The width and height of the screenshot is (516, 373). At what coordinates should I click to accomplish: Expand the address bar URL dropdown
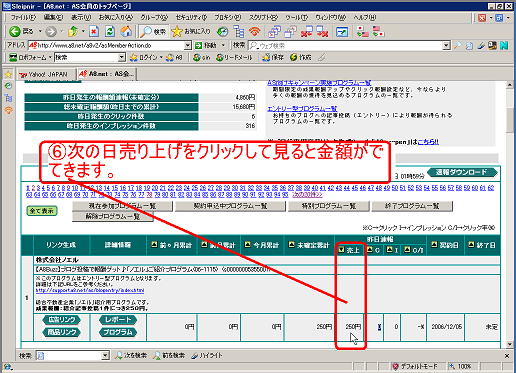188,45
